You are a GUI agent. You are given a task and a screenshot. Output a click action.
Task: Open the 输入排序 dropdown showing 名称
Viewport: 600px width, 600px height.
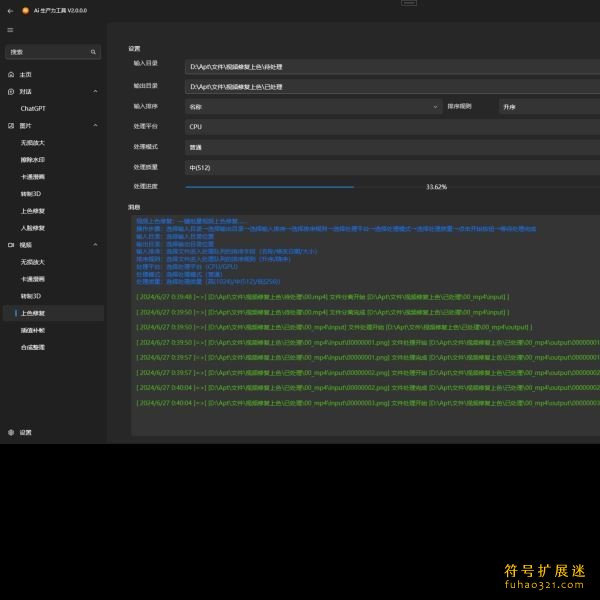[x=313, y=107]
